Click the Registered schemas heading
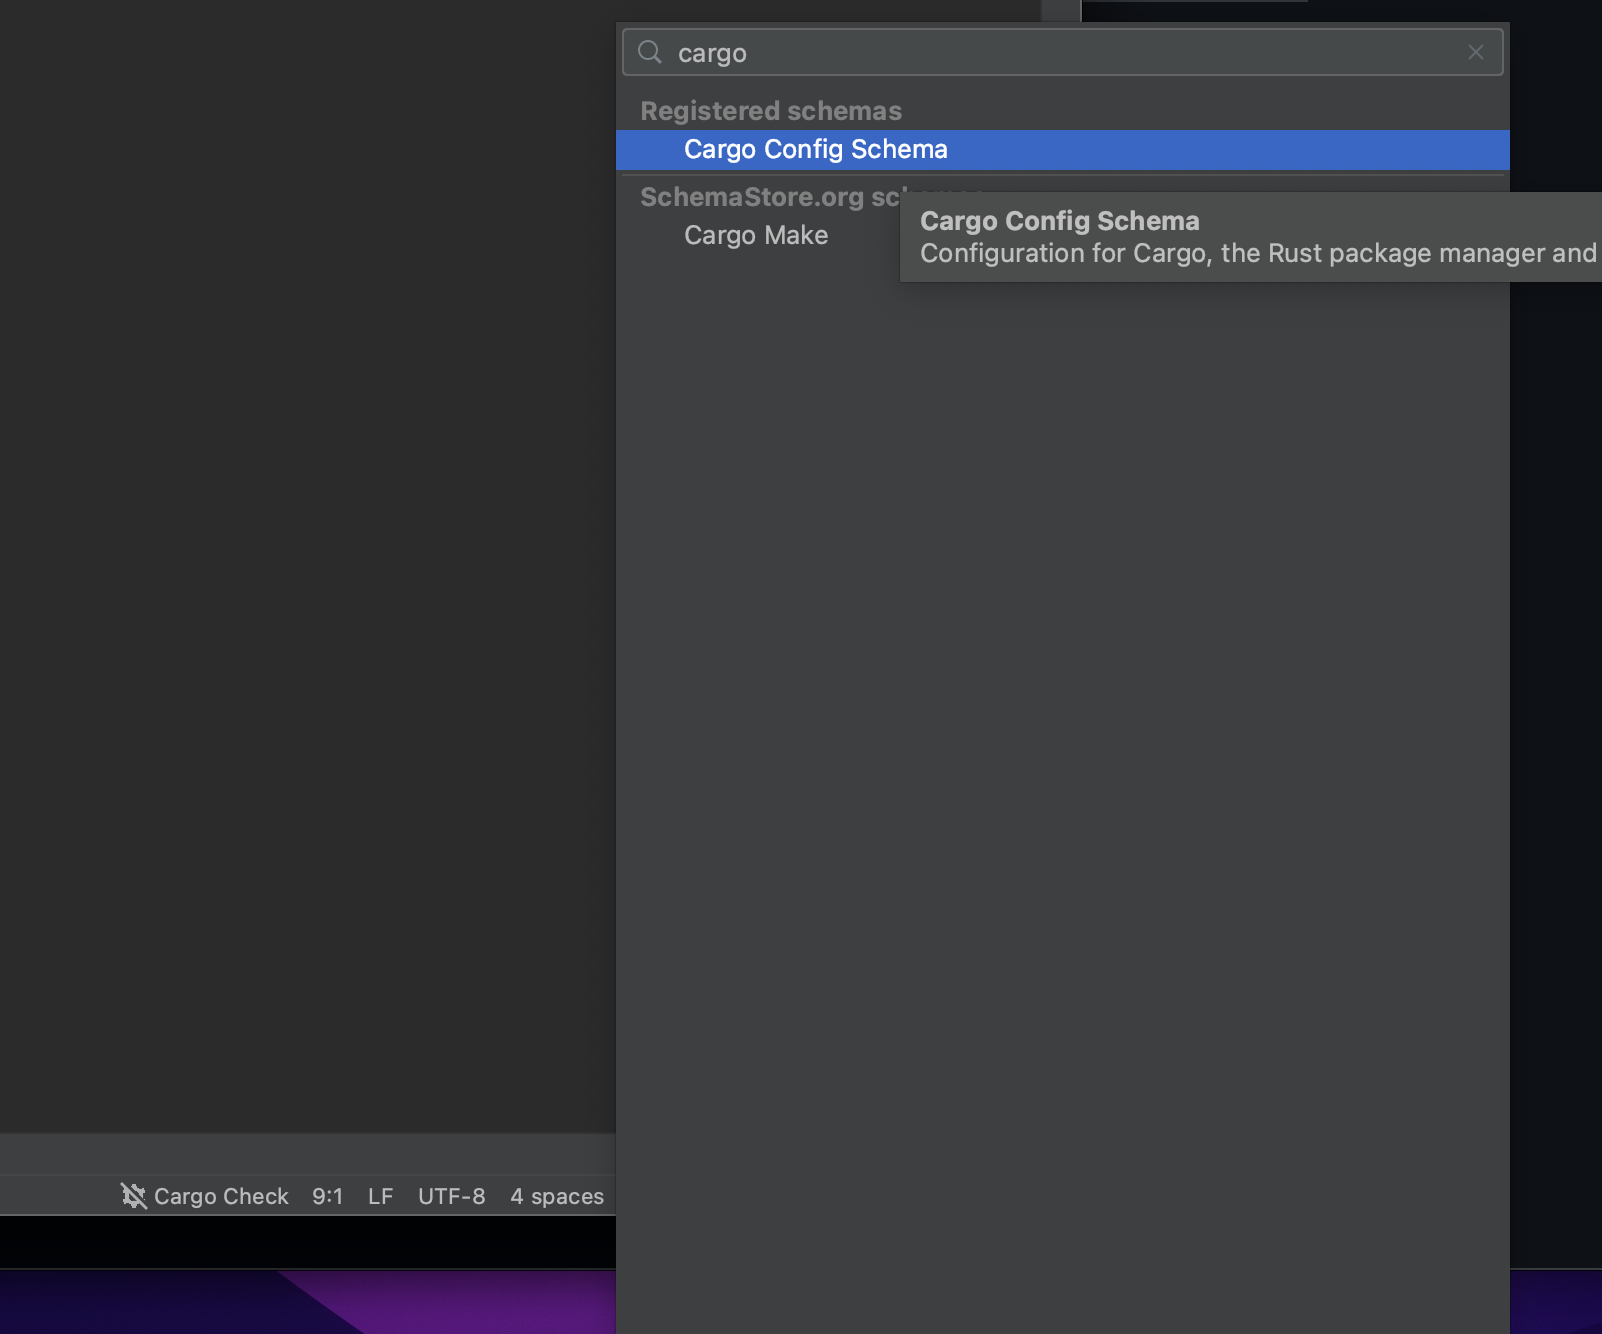 coord(771,111)
